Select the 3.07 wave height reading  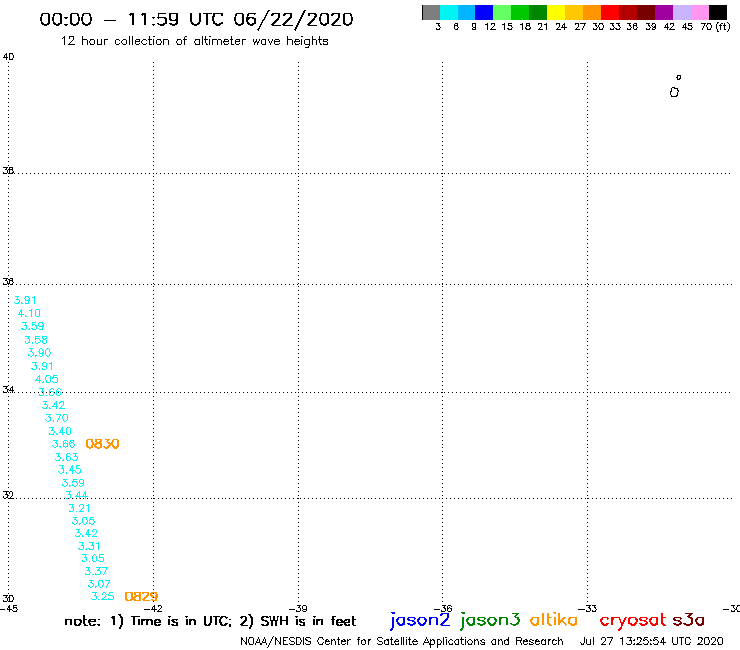99,584
